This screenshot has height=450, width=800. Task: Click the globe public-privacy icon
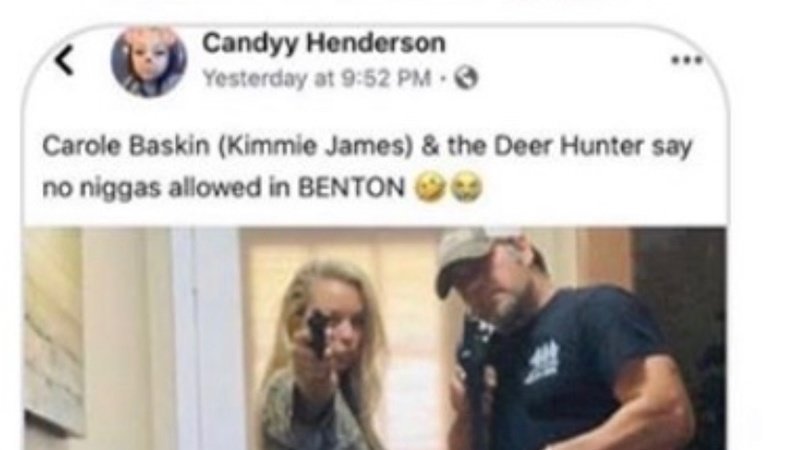coord(466,79)
